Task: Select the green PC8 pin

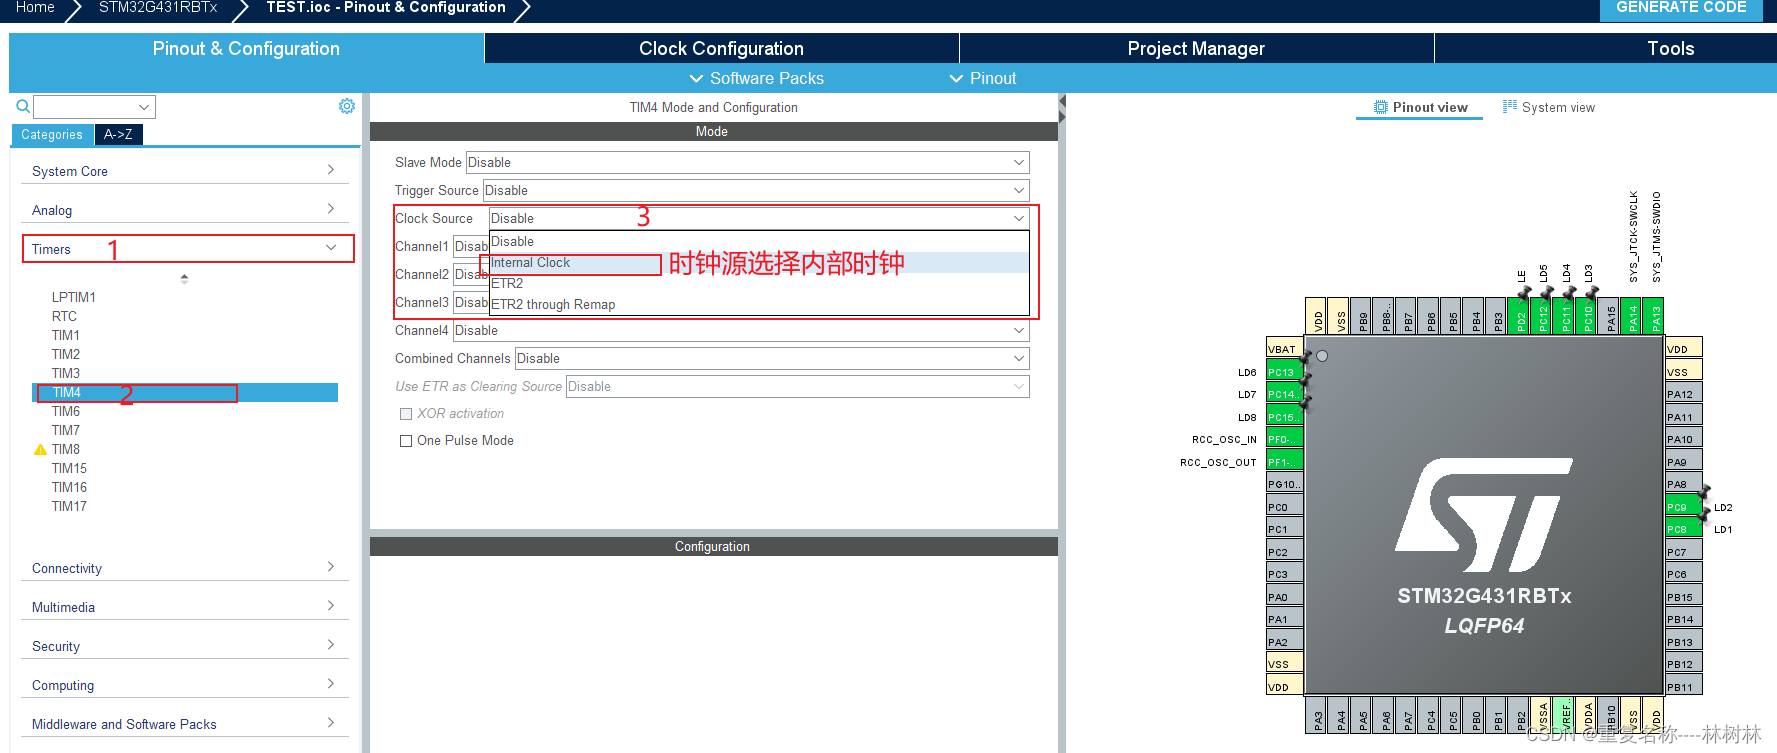Action: click(1684, 529)
